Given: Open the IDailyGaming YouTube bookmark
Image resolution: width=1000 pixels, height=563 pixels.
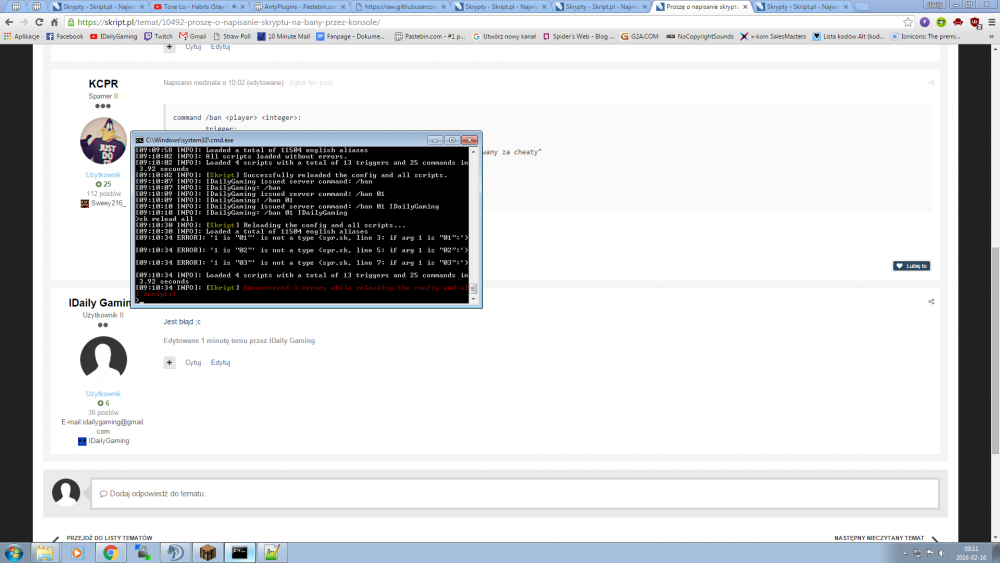Looking at the screenshot, I should pos(114,36).
